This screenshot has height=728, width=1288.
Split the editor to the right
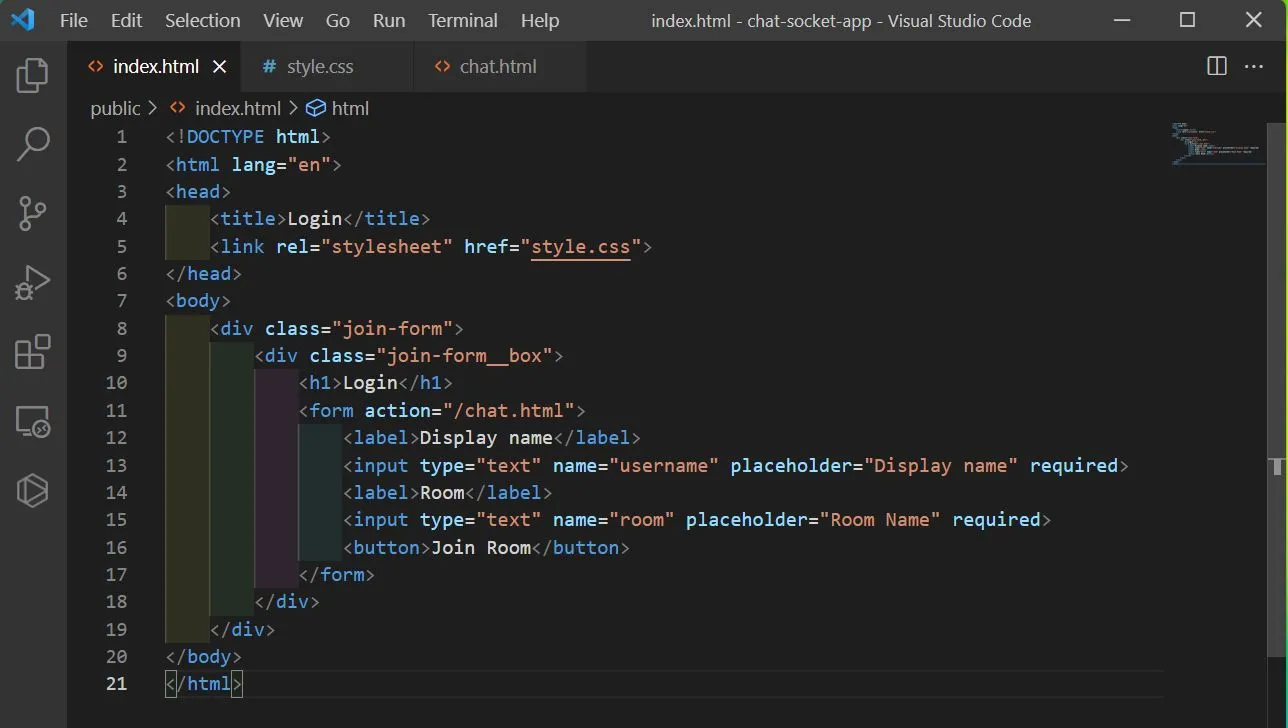tap(1217, 66)
